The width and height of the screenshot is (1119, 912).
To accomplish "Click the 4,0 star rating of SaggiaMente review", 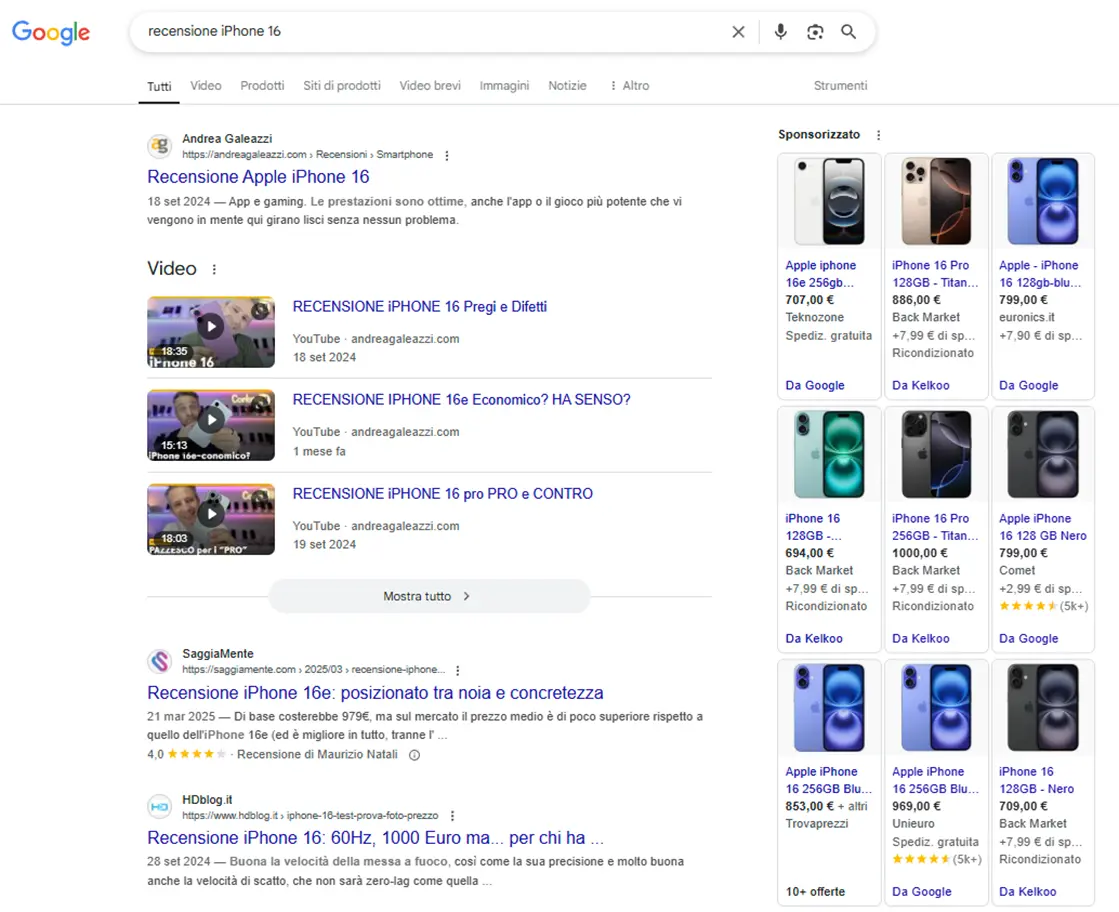I will tap(186, 755).
